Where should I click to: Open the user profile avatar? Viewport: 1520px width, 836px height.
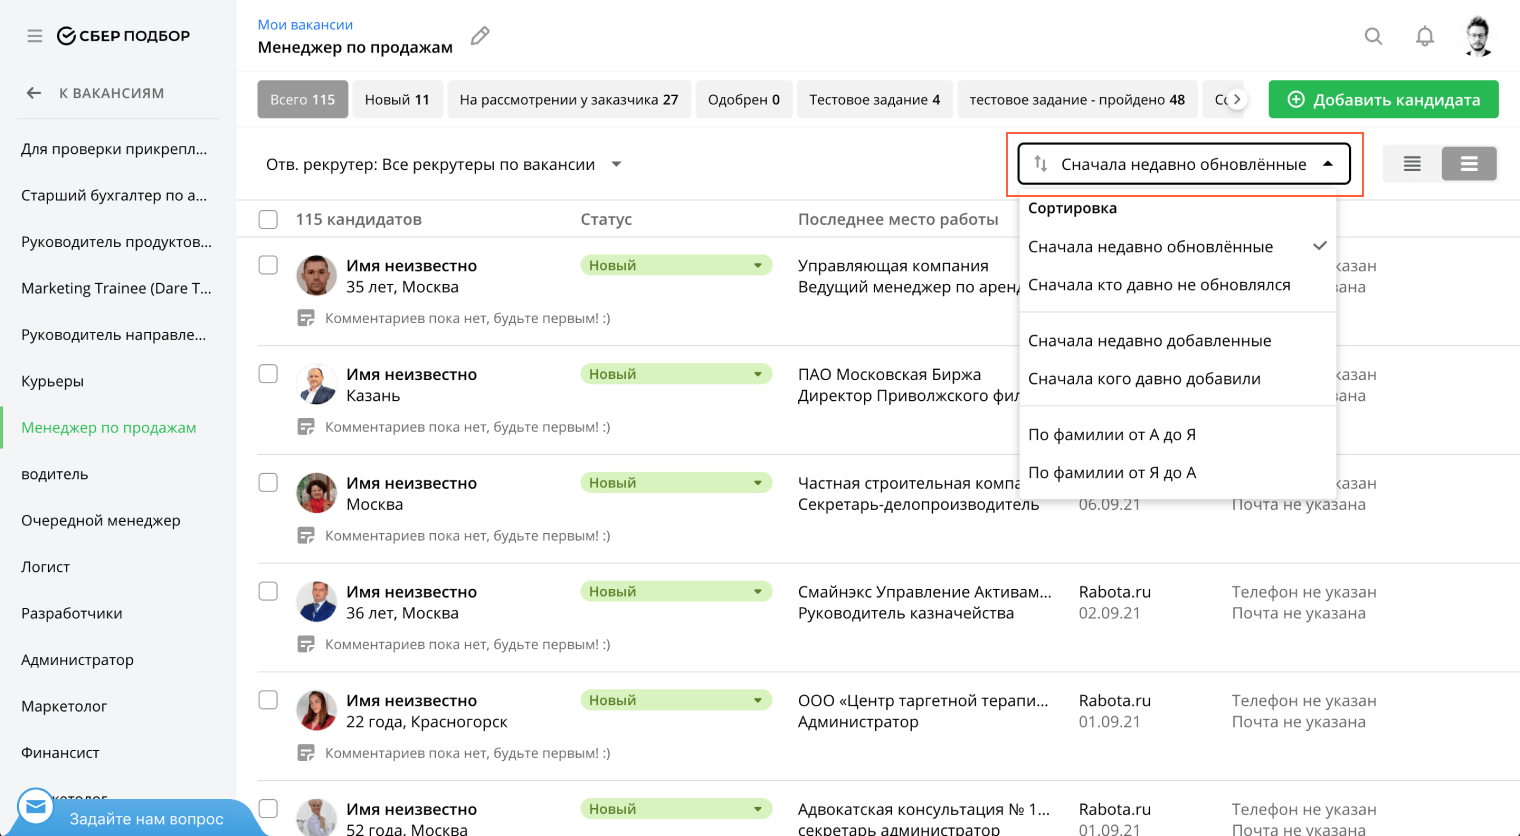[x=1478, y=36]
